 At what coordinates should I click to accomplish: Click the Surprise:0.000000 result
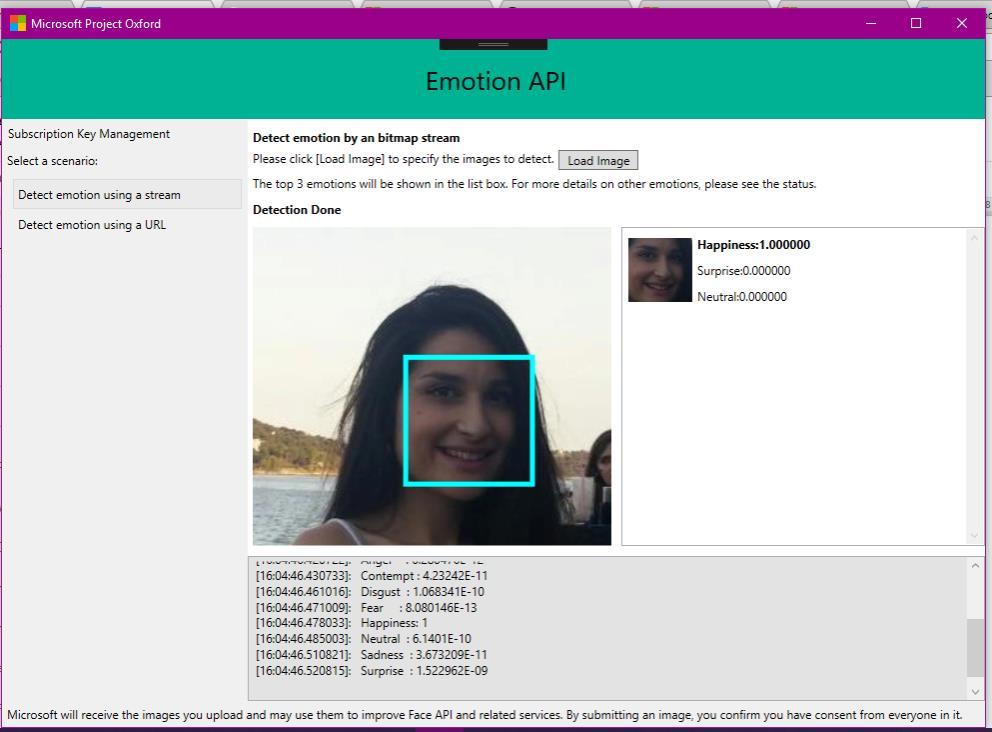click(743, 271)
